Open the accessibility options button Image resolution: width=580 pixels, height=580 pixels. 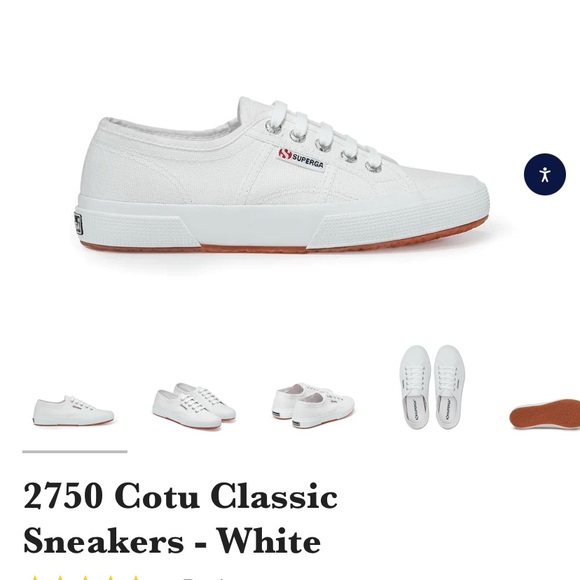pos(544,174)
